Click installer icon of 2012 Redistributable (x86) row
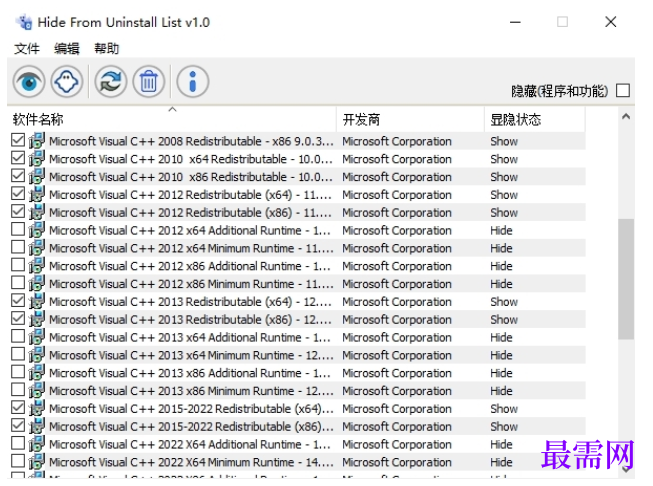This screenshot has height=486, width=653. pos(37,212)
